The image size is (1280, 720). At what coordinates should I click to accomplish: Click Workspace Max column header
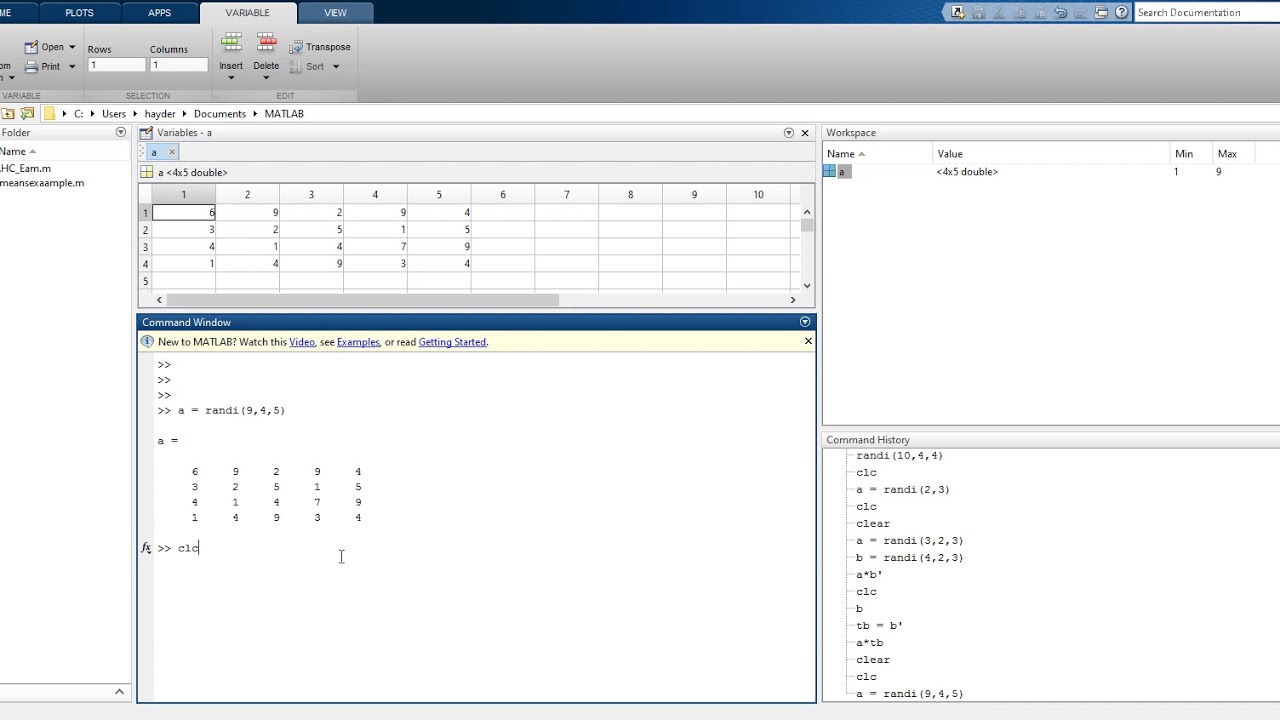point(1227,154)
